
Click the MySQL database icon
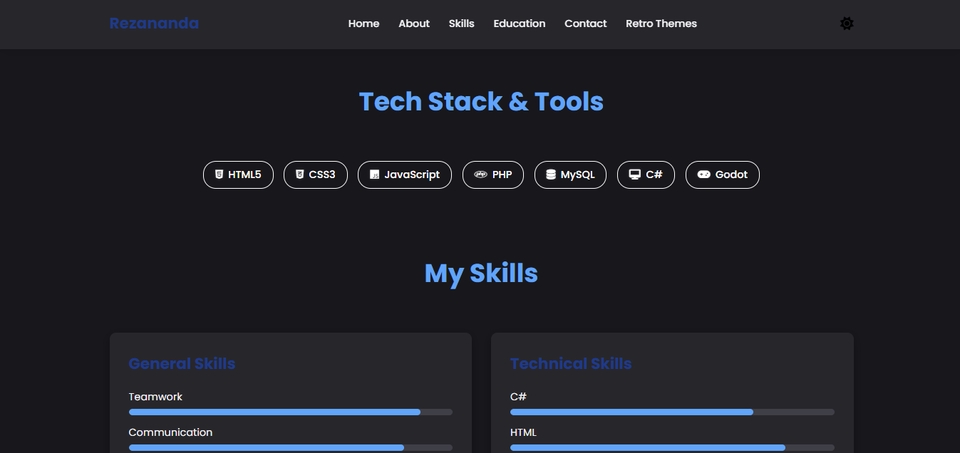click(550, 174)
